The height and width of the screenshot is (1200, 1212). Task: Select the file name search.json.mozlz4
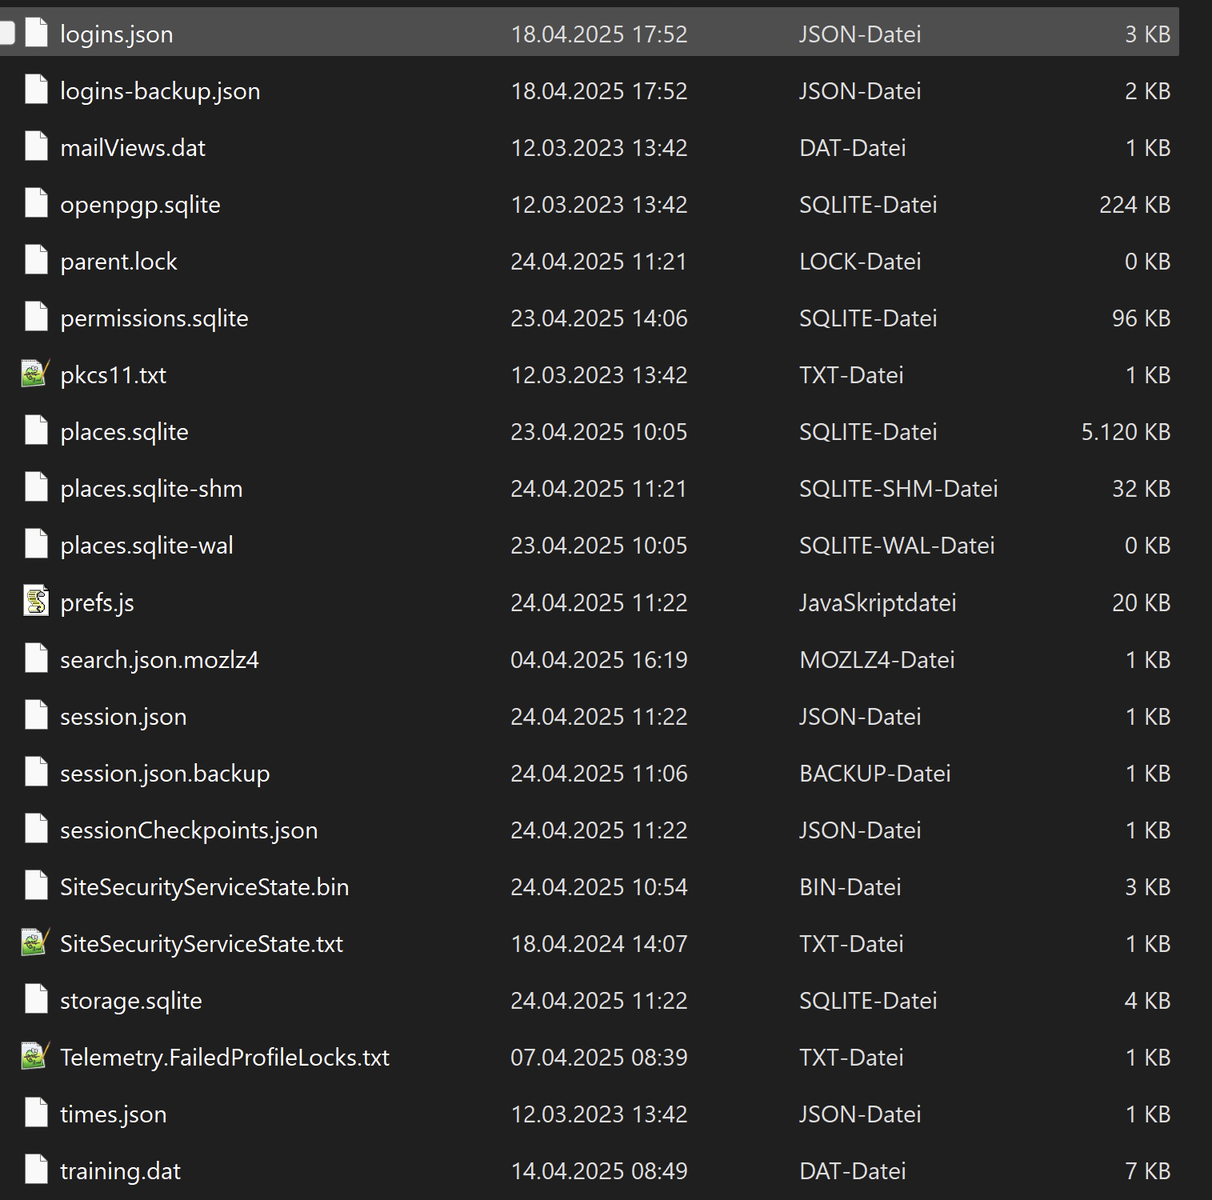[x=159, y=660]
